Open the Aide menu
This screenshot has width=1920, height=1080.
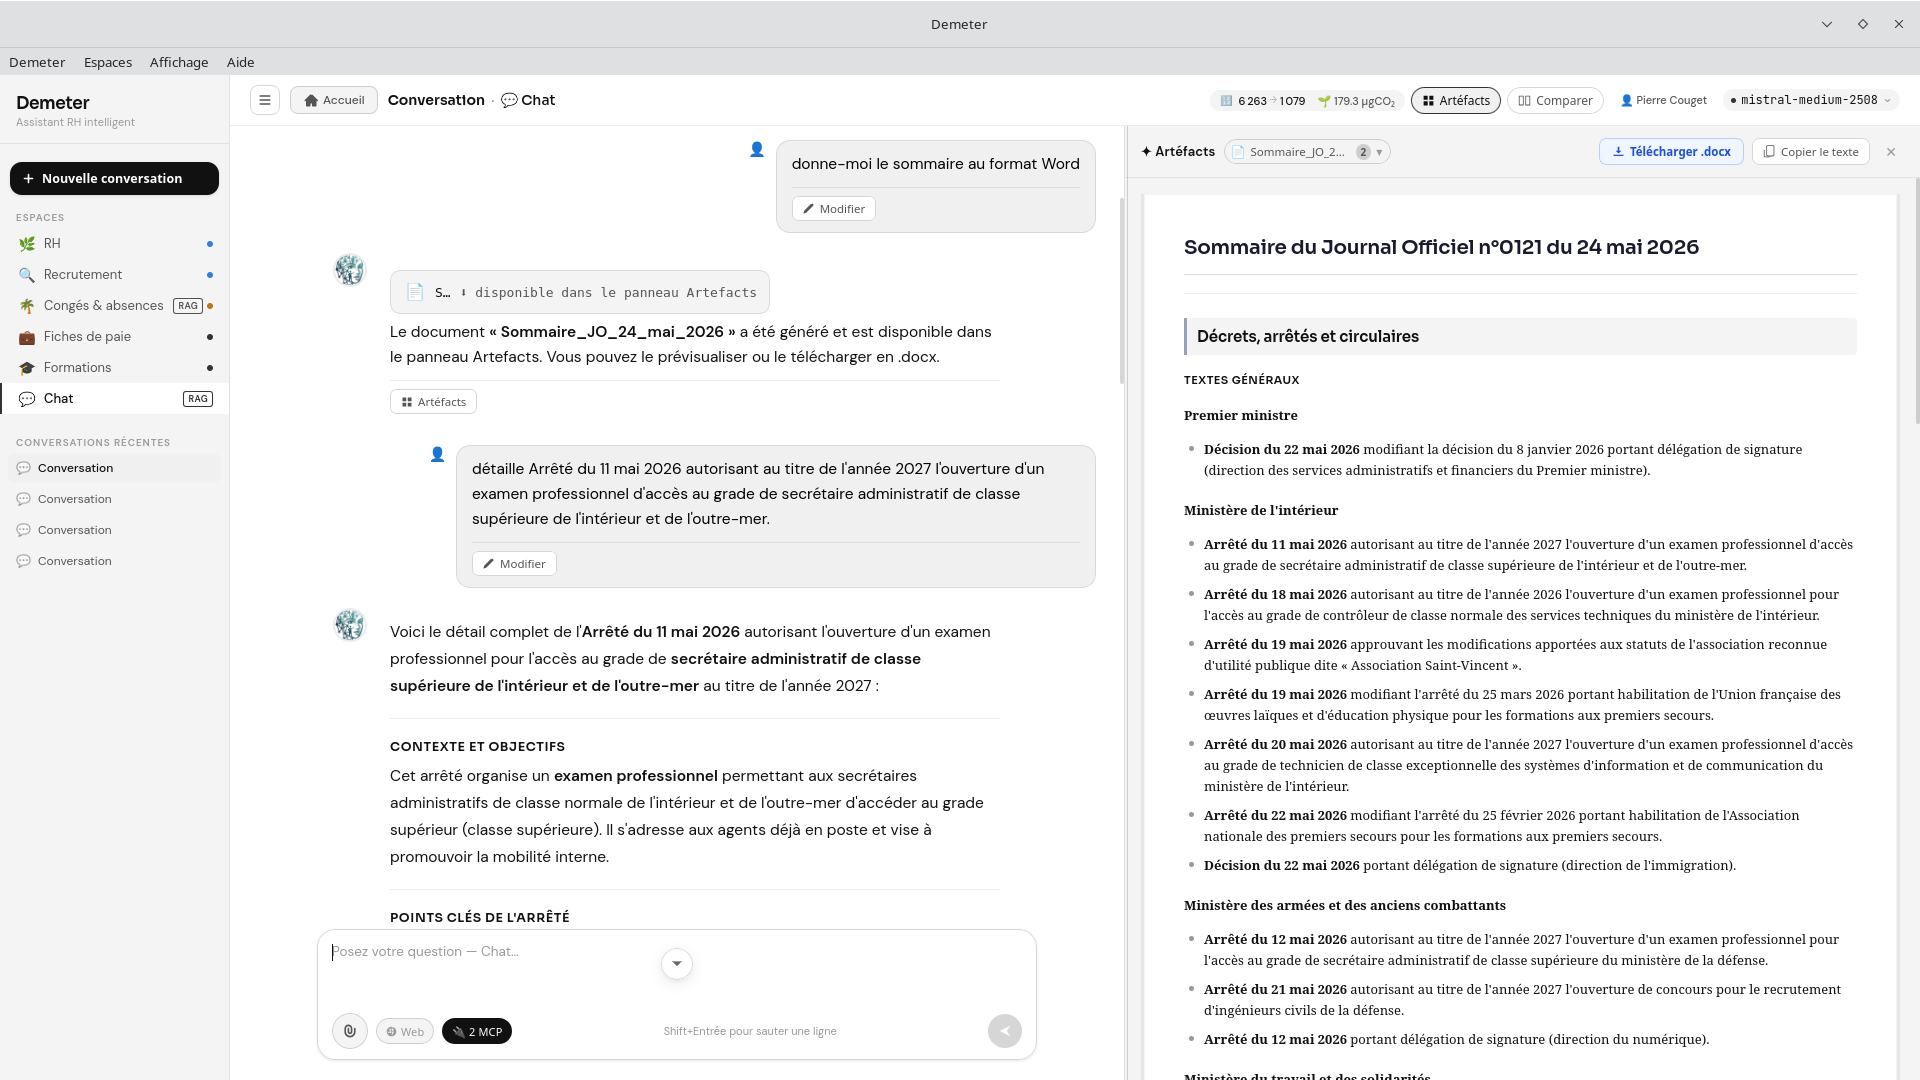coord(240,62)
